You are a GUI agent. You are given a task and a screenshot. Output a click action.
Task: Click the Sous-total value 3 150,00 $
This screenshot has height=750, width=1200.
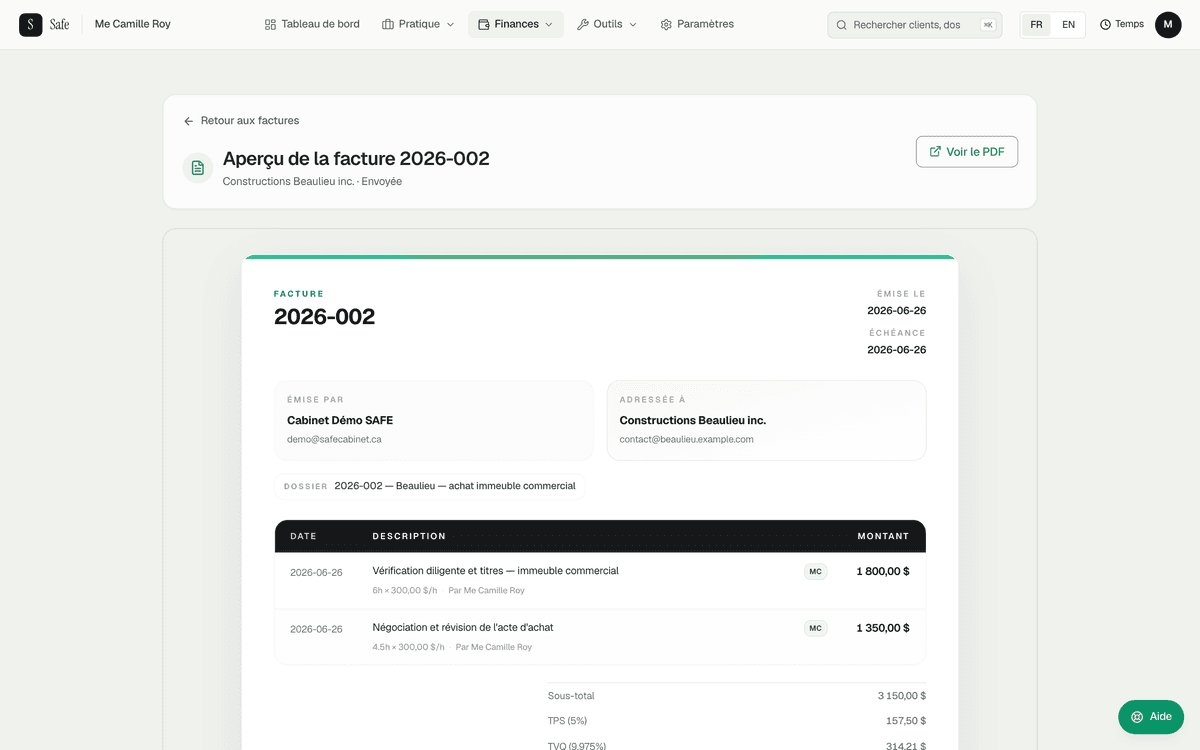tap(902, 696)
